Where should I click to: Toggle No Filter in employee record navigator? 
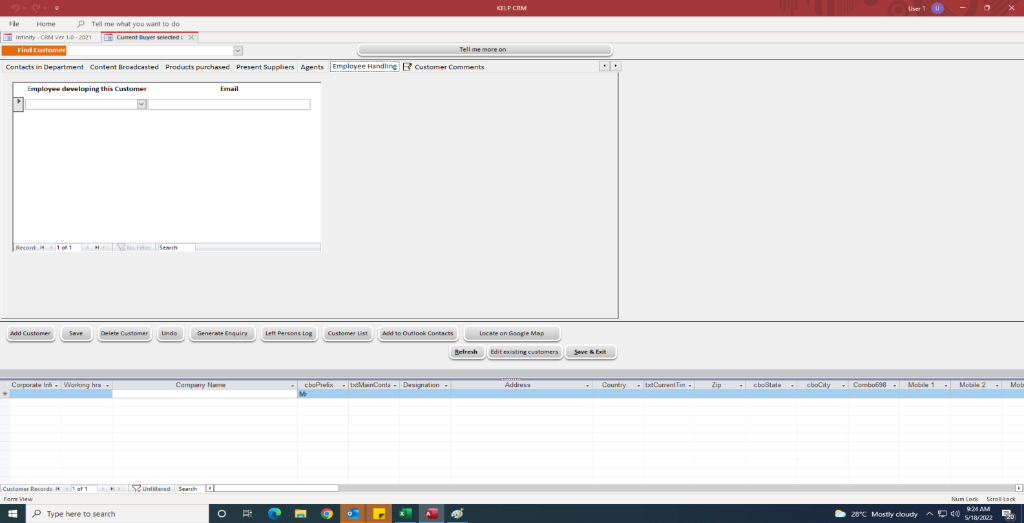[x=133, y=247]
